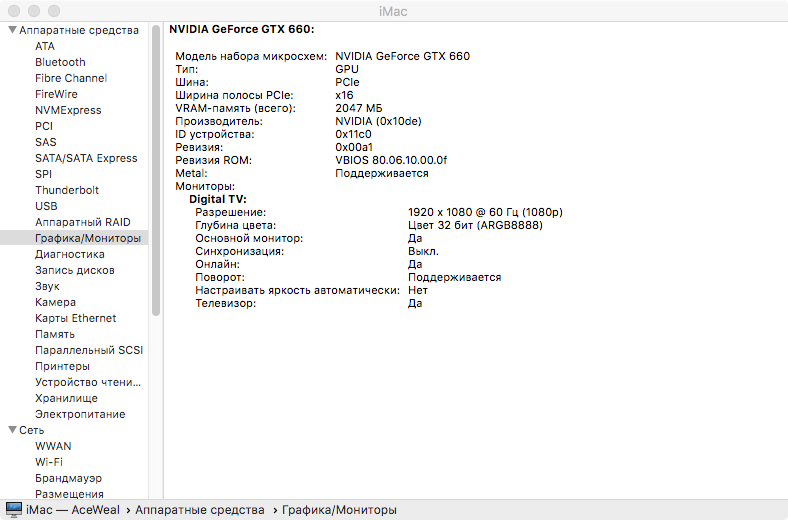
Task: Click Графика/Мониторы breadcrumb in path bar
Action: click(339, 510)
